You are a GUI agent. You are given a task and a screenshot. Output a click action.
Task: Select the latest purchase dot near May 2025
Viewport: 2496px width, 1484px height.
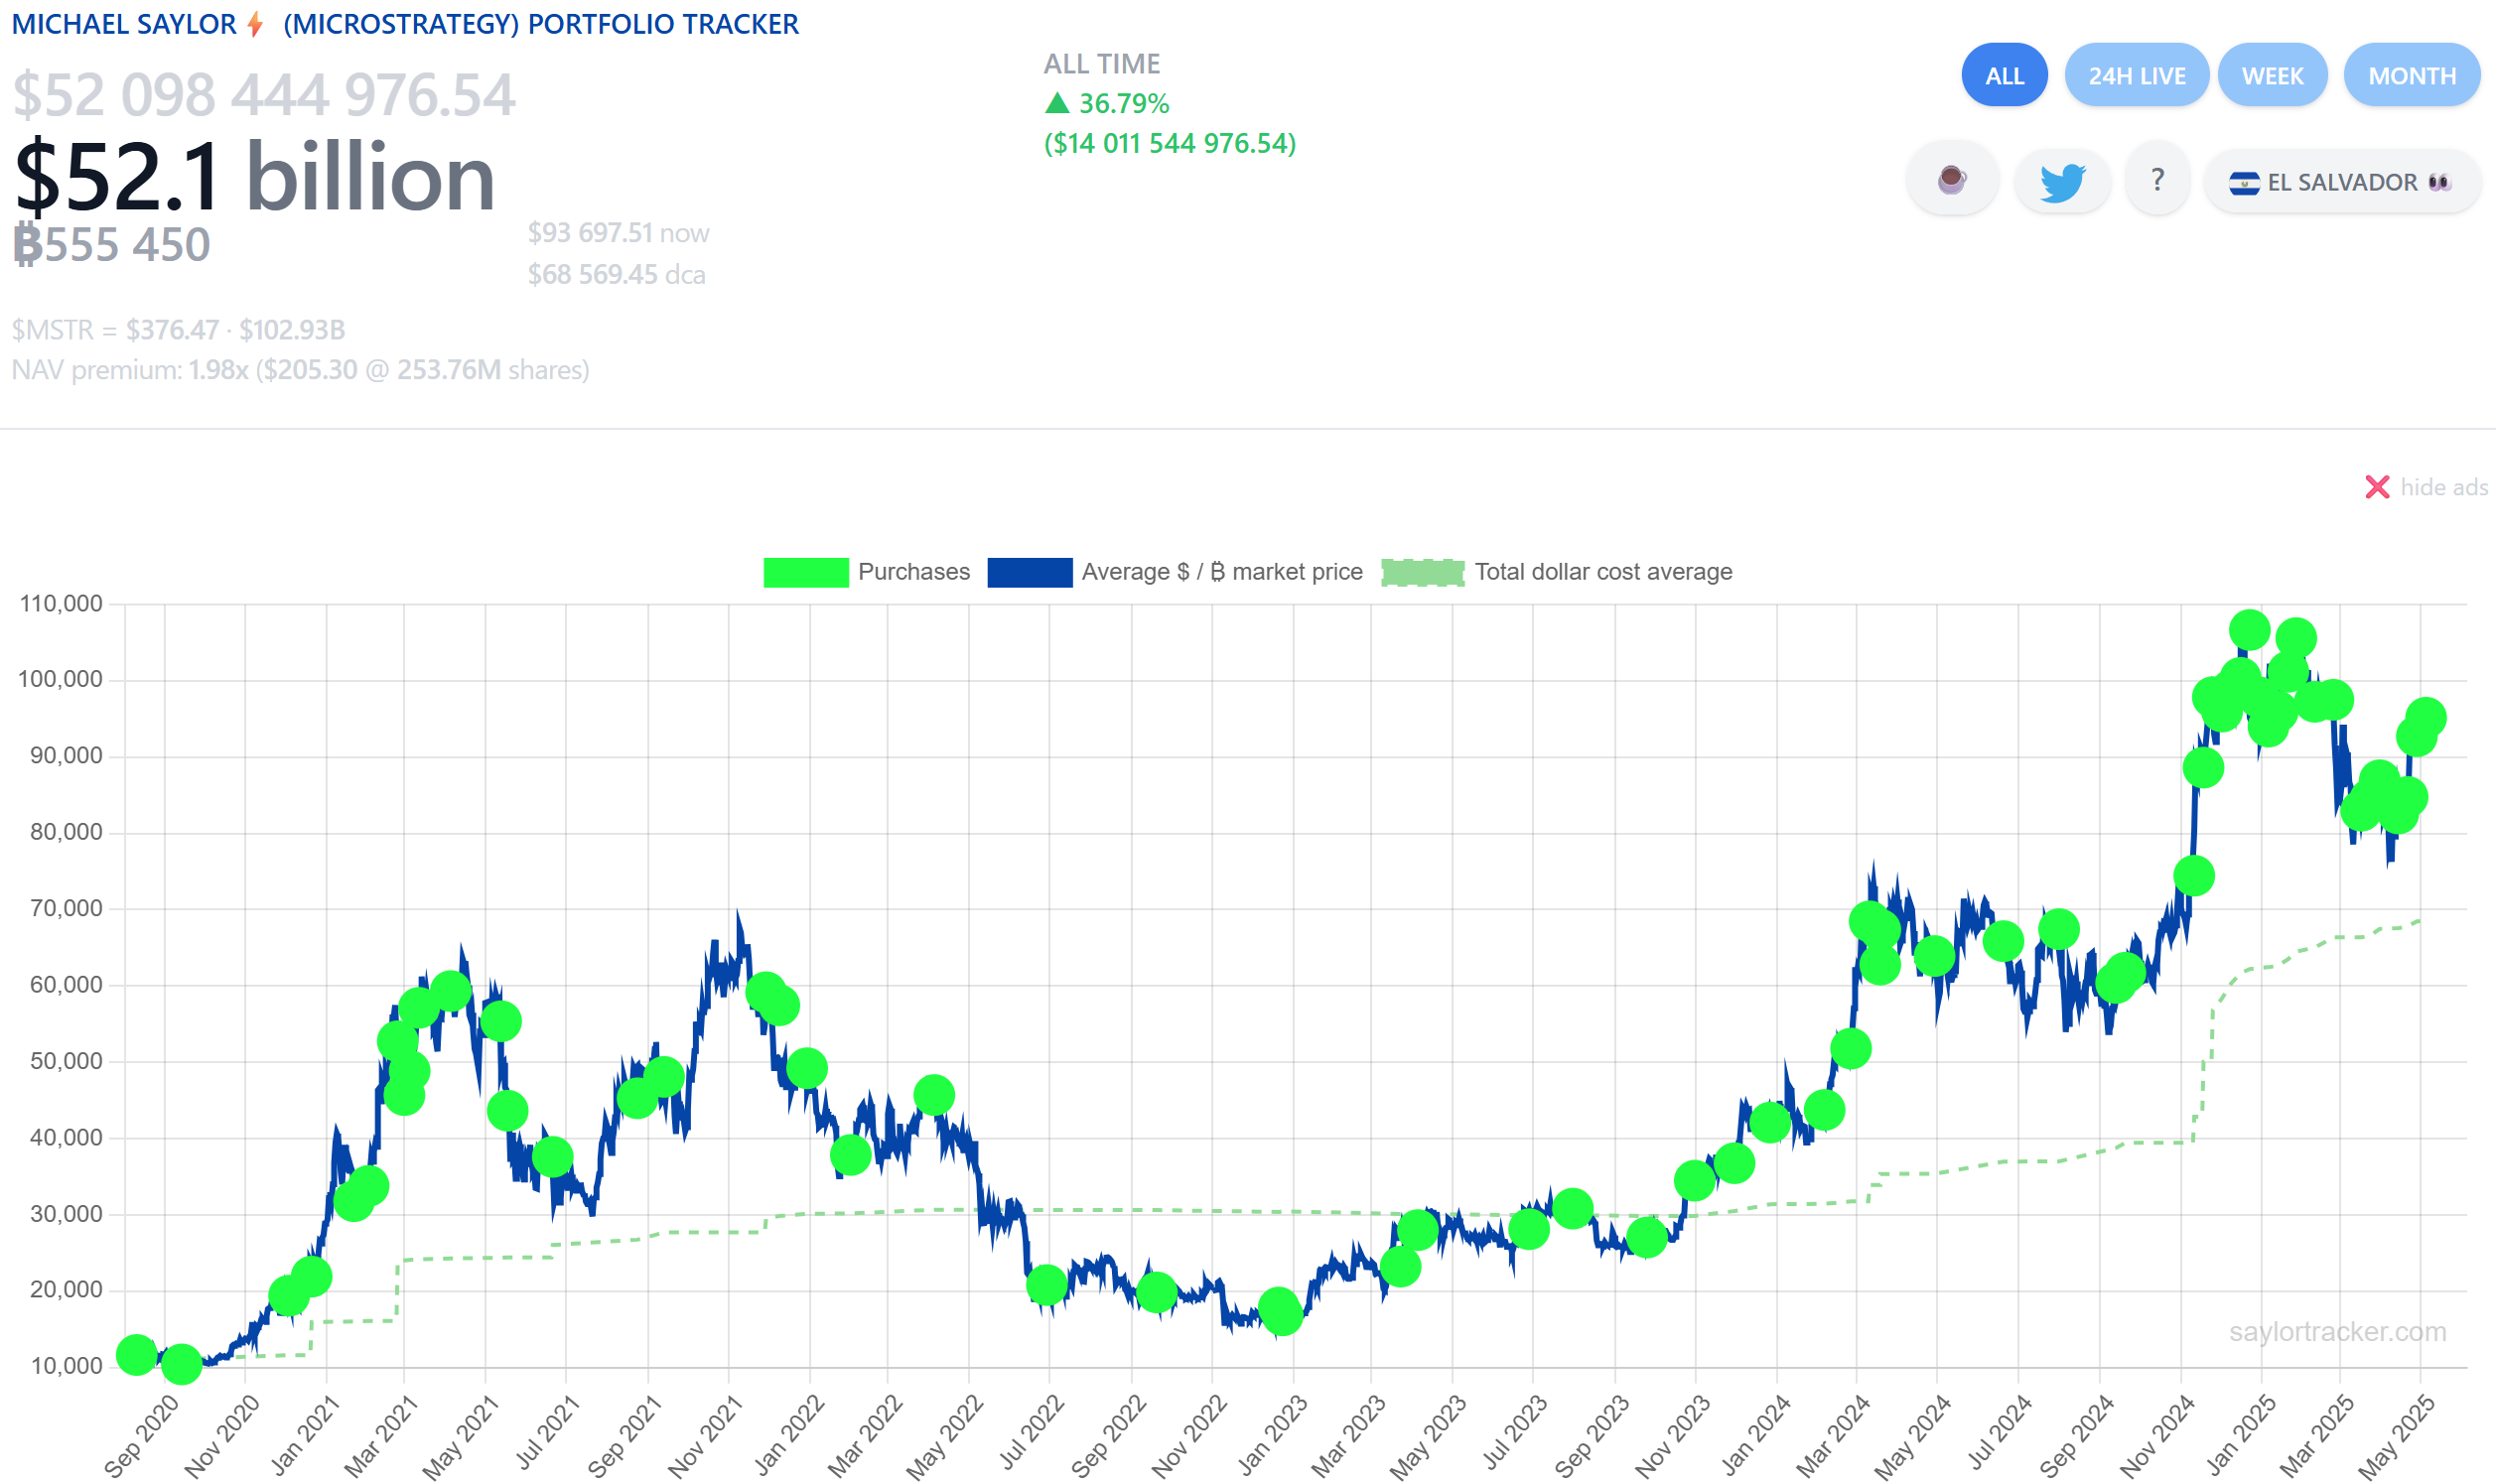click(x=2425, y=717)
